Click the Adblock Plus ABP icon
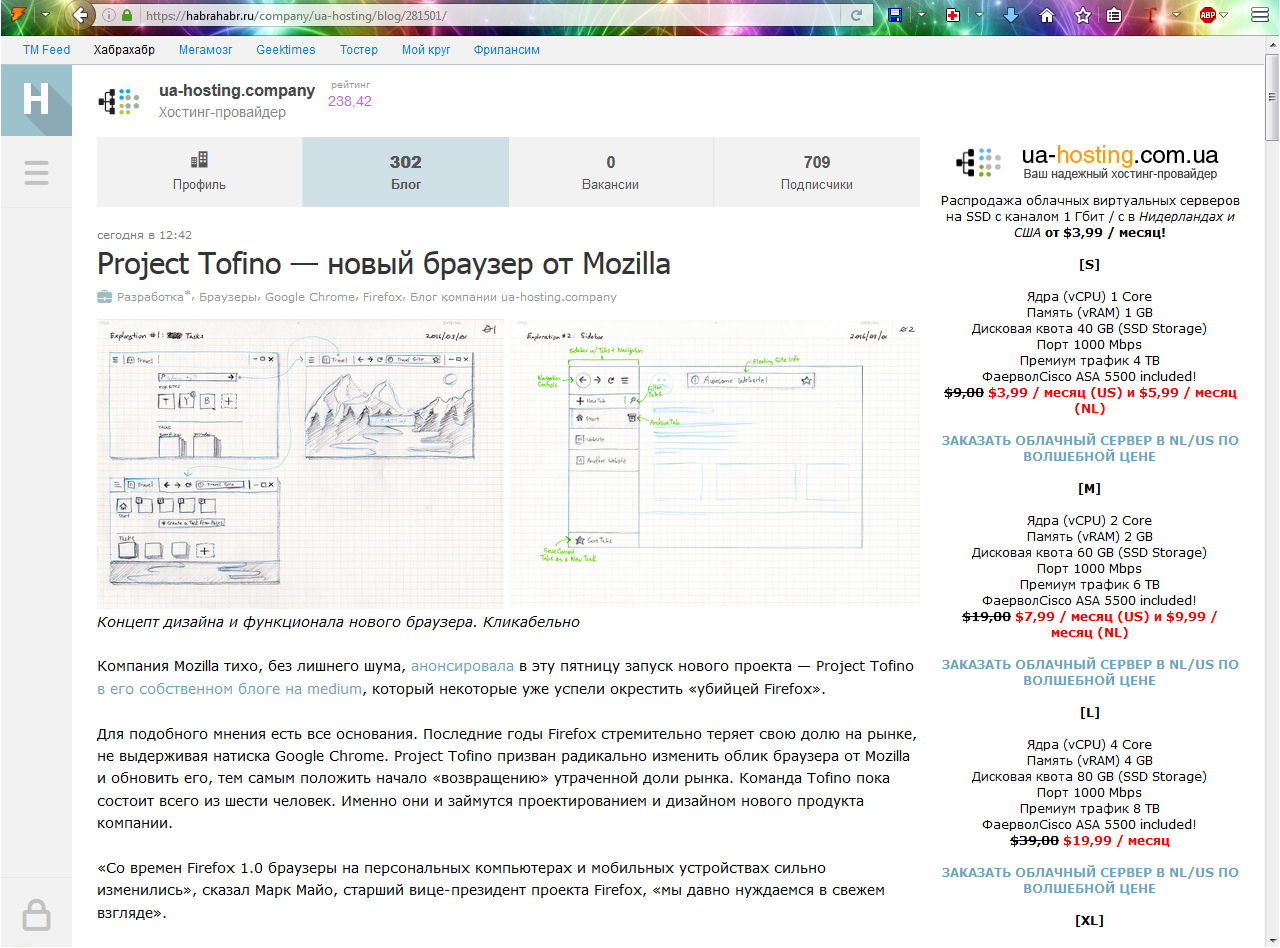The image size is (1280, 948). point(1208,16)
